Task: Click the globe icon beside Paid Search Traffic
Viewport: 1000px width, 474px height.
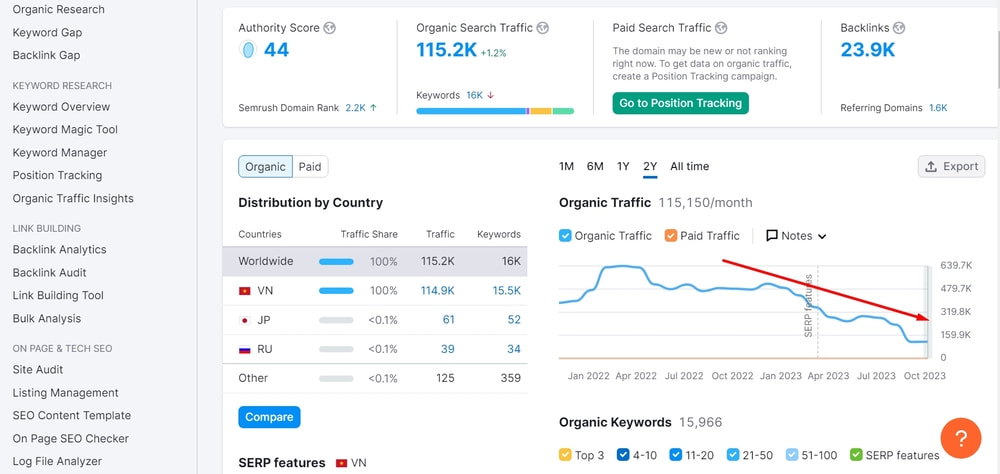Action: 721,28
